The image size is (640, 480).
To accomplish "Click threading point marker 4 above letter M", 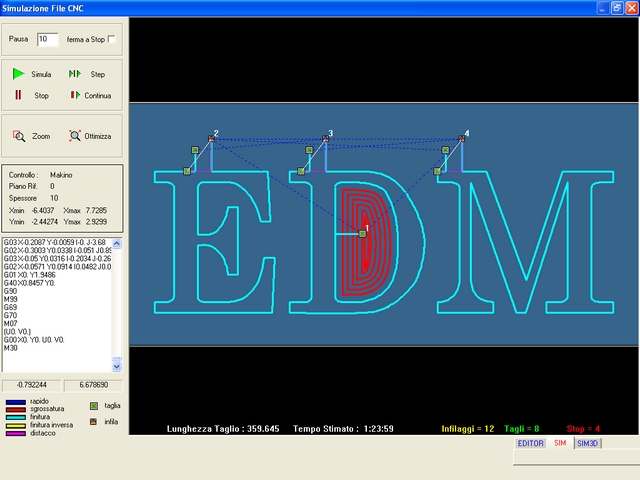I will (462, 139).
